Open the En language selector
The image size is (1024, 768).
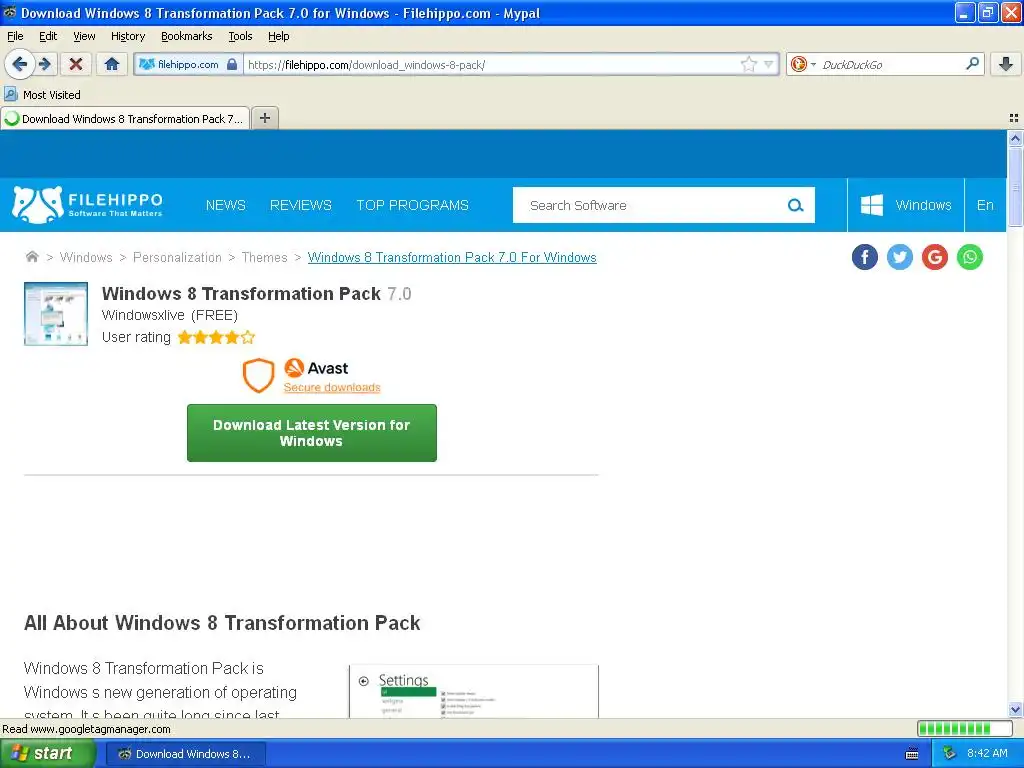pos(985,205)
